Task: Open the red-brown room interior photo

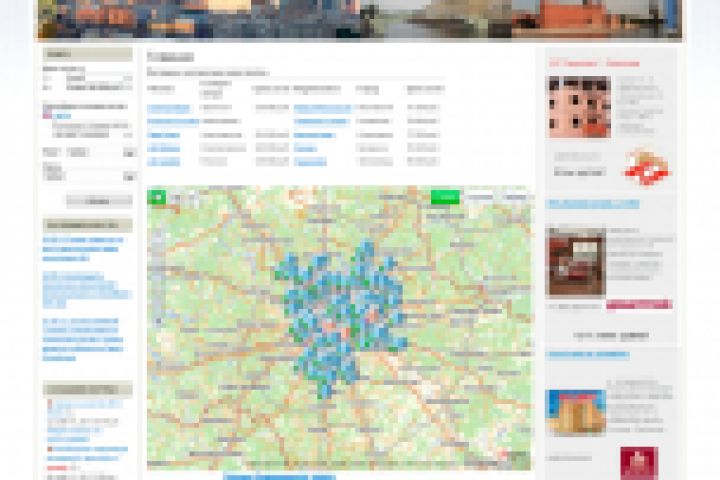Action: click(x=576, y=261)
